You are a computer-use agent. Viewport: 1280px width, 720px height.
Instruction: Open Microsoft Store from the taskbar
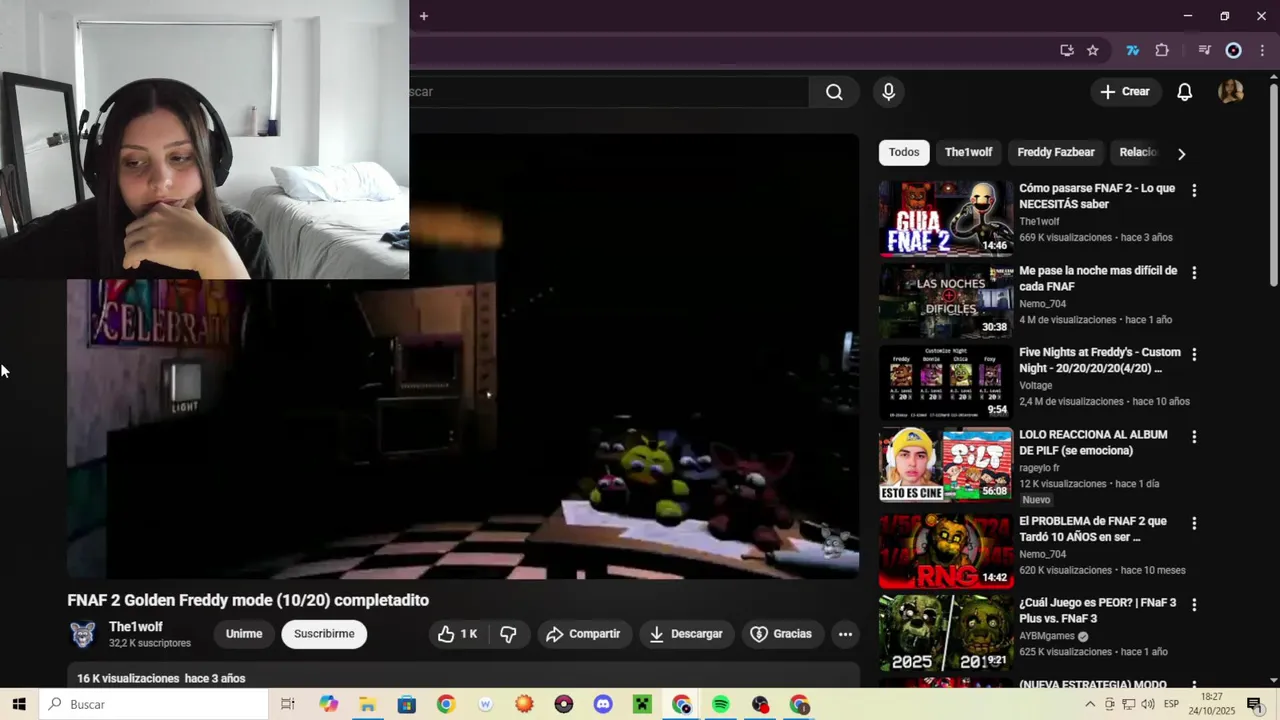pyautogui.click(x=406, y=704)
